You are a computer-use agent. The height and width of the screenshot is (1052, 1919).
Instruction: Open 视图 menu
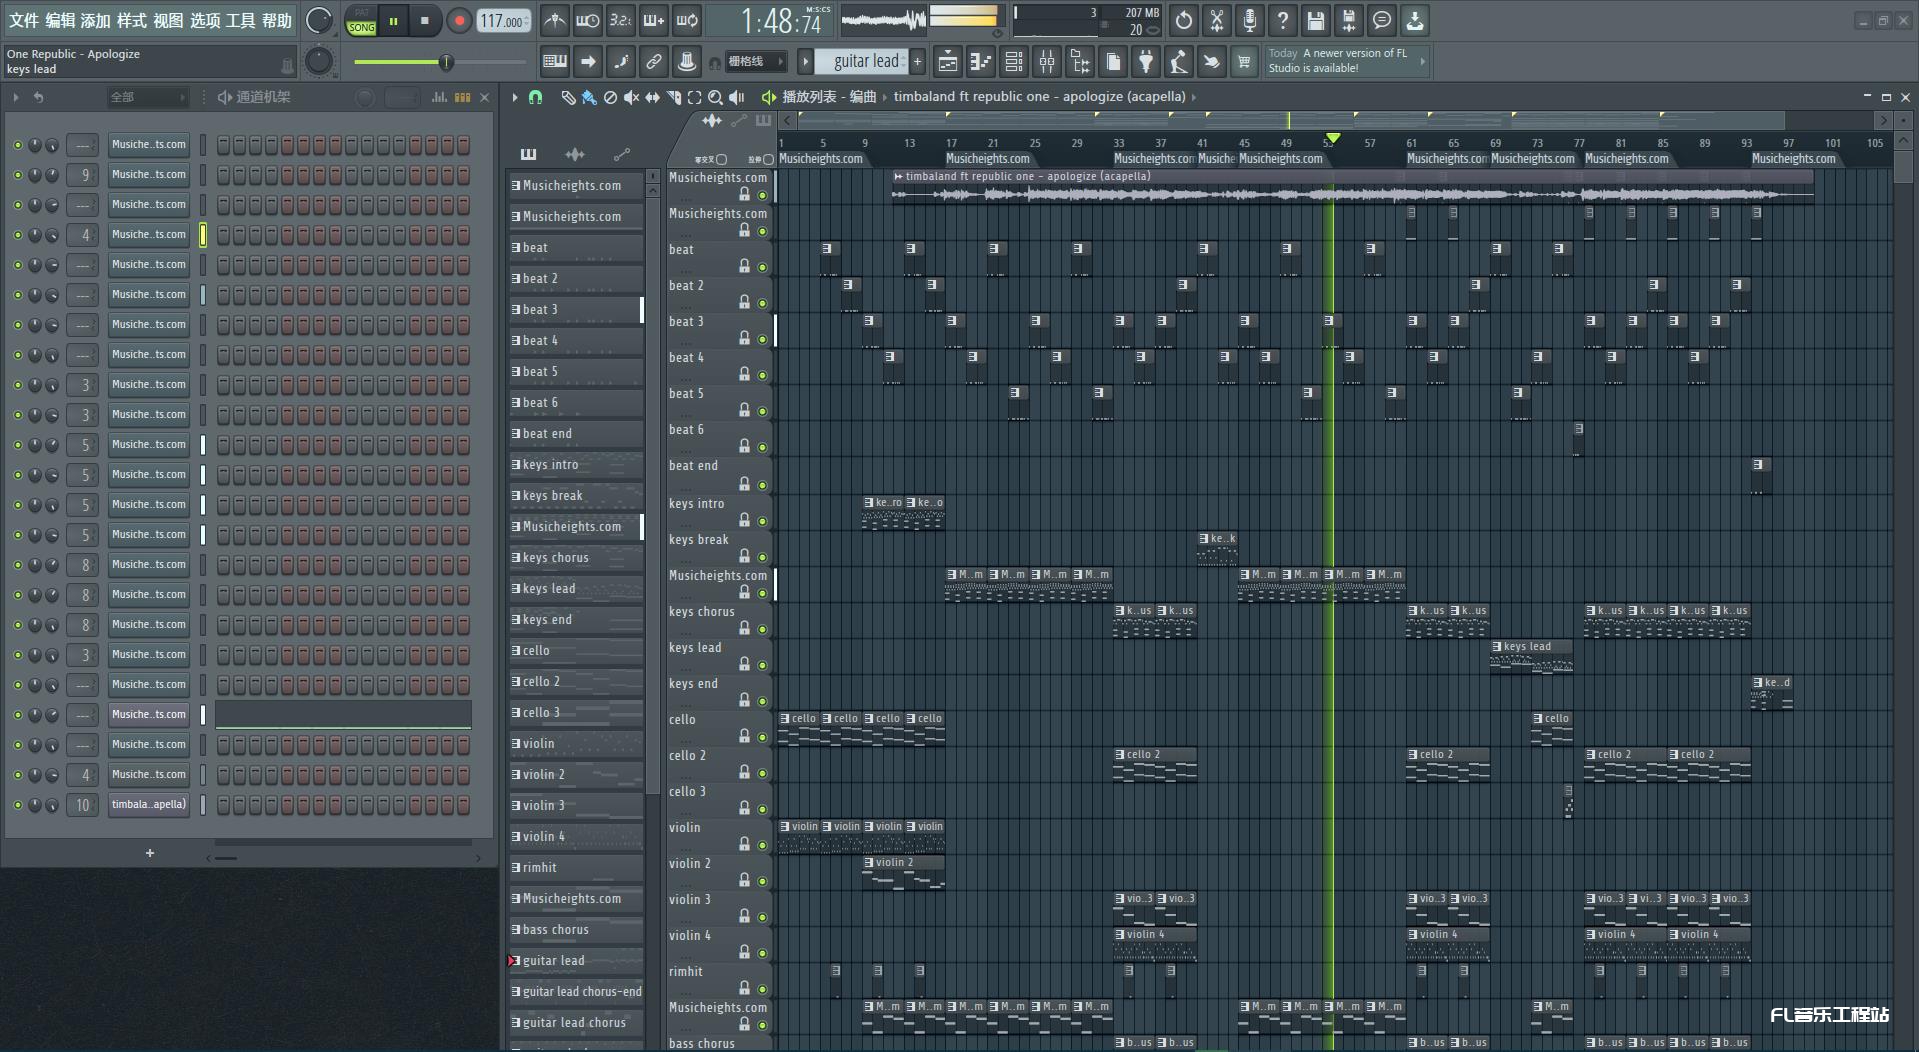pos(168,20)
